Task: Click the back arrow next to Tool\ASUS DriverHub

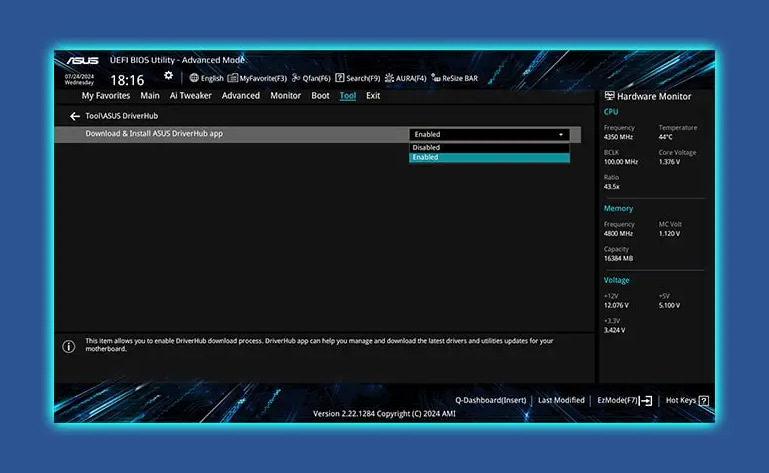Action: [x=75, y=116]
